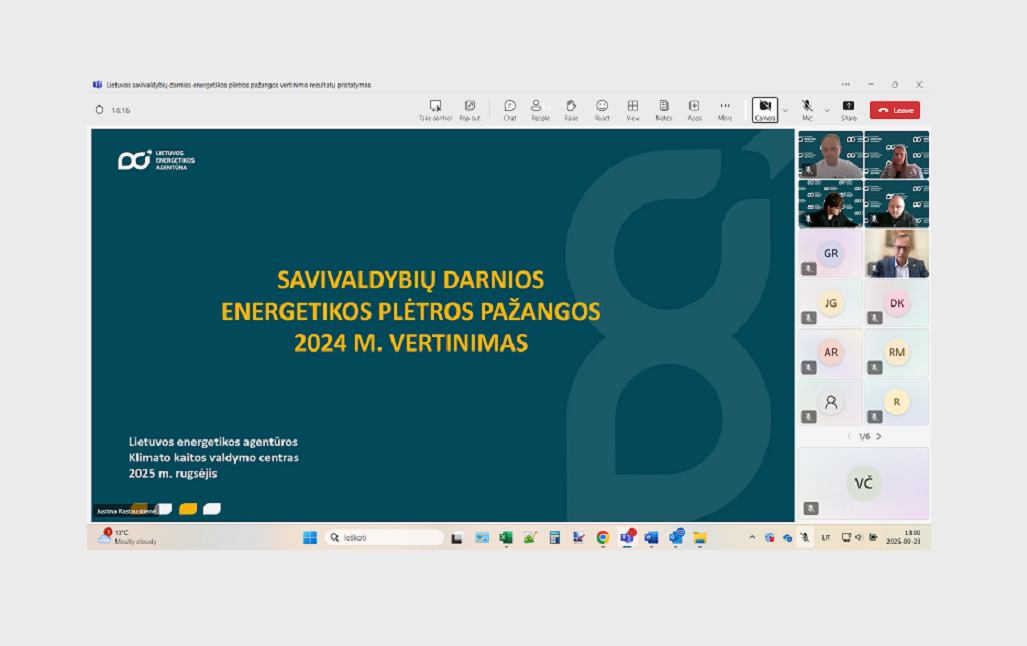Pop out the shared content
1027x646 pixels.
[470, 110]
